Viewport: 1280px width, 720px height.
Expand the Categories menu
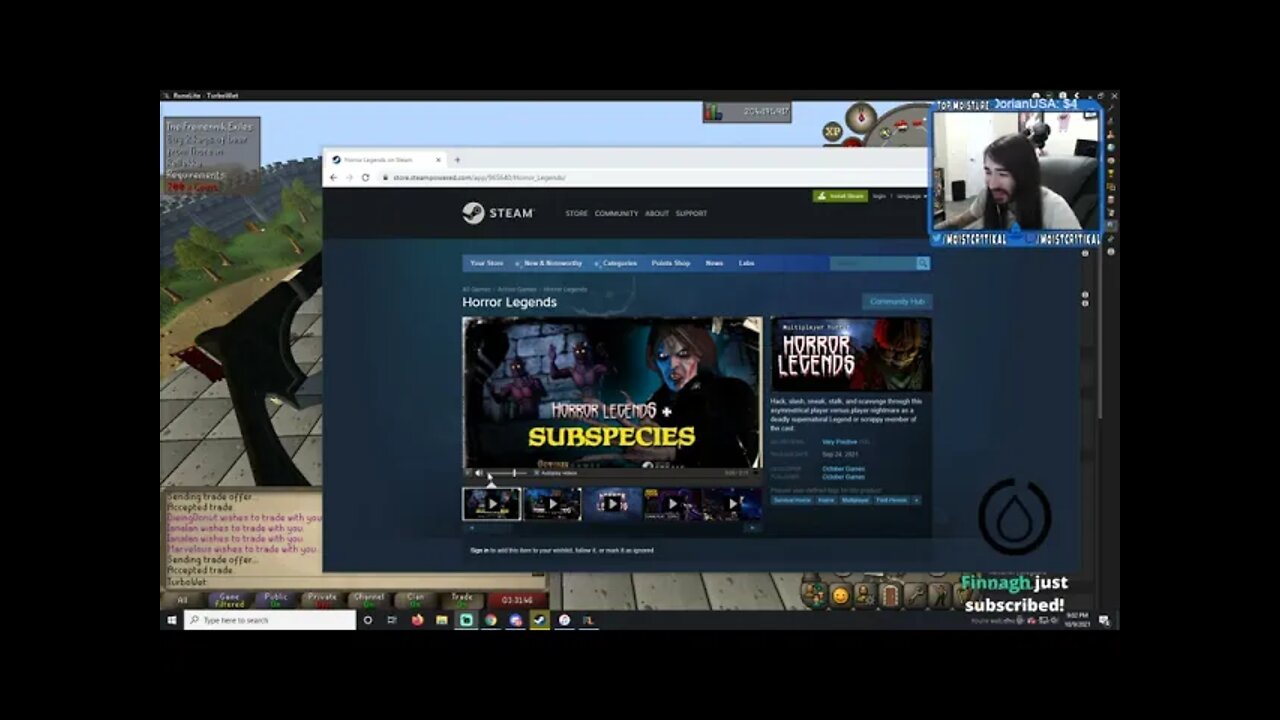619,263
